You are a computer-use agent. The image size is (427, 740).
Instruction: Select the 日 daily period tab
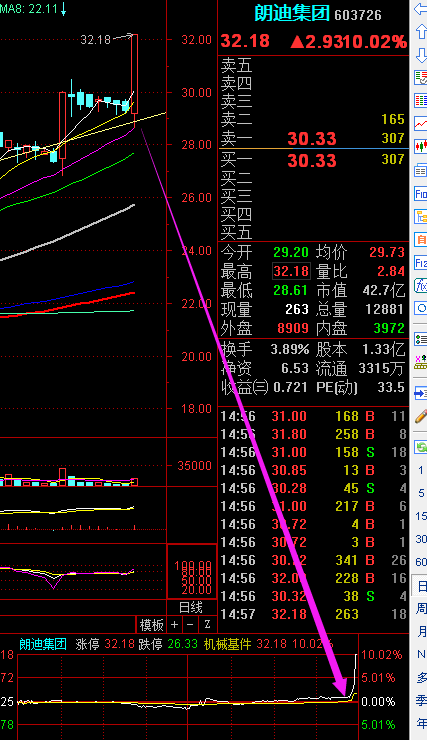[x=421, y=586]
